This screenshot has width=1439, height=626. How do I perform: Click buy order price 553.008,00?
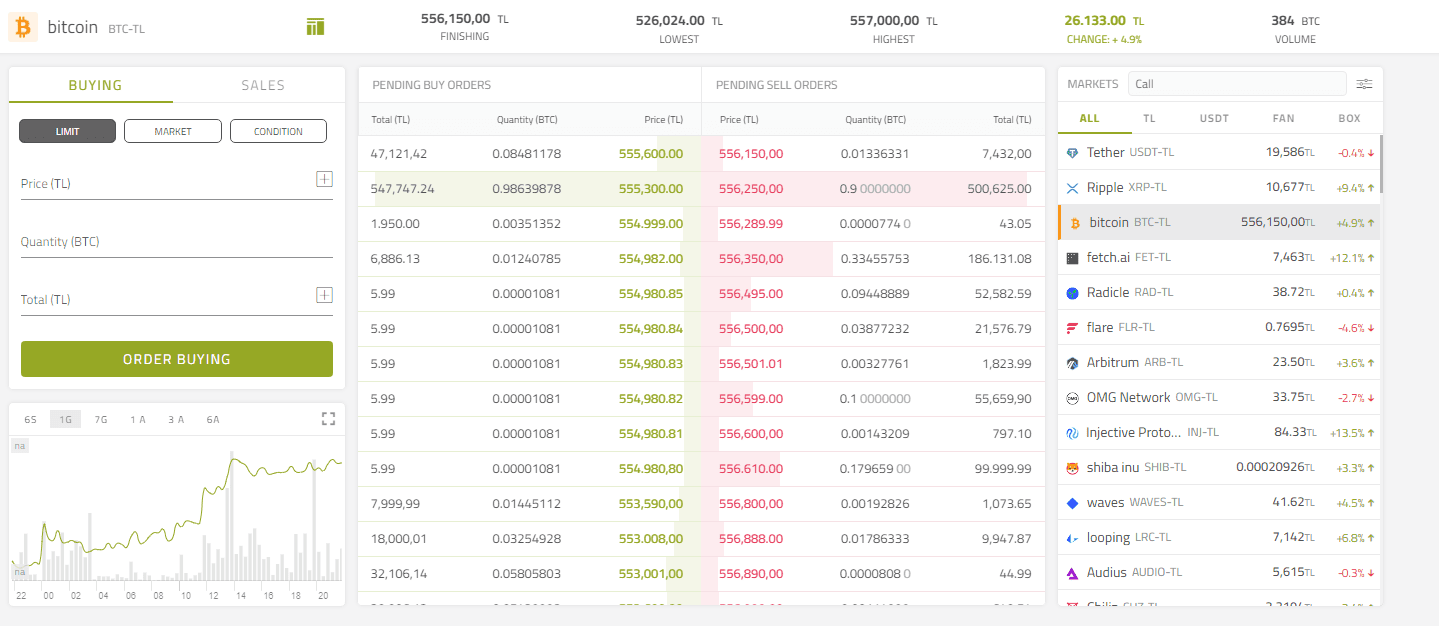click(651, 539)
